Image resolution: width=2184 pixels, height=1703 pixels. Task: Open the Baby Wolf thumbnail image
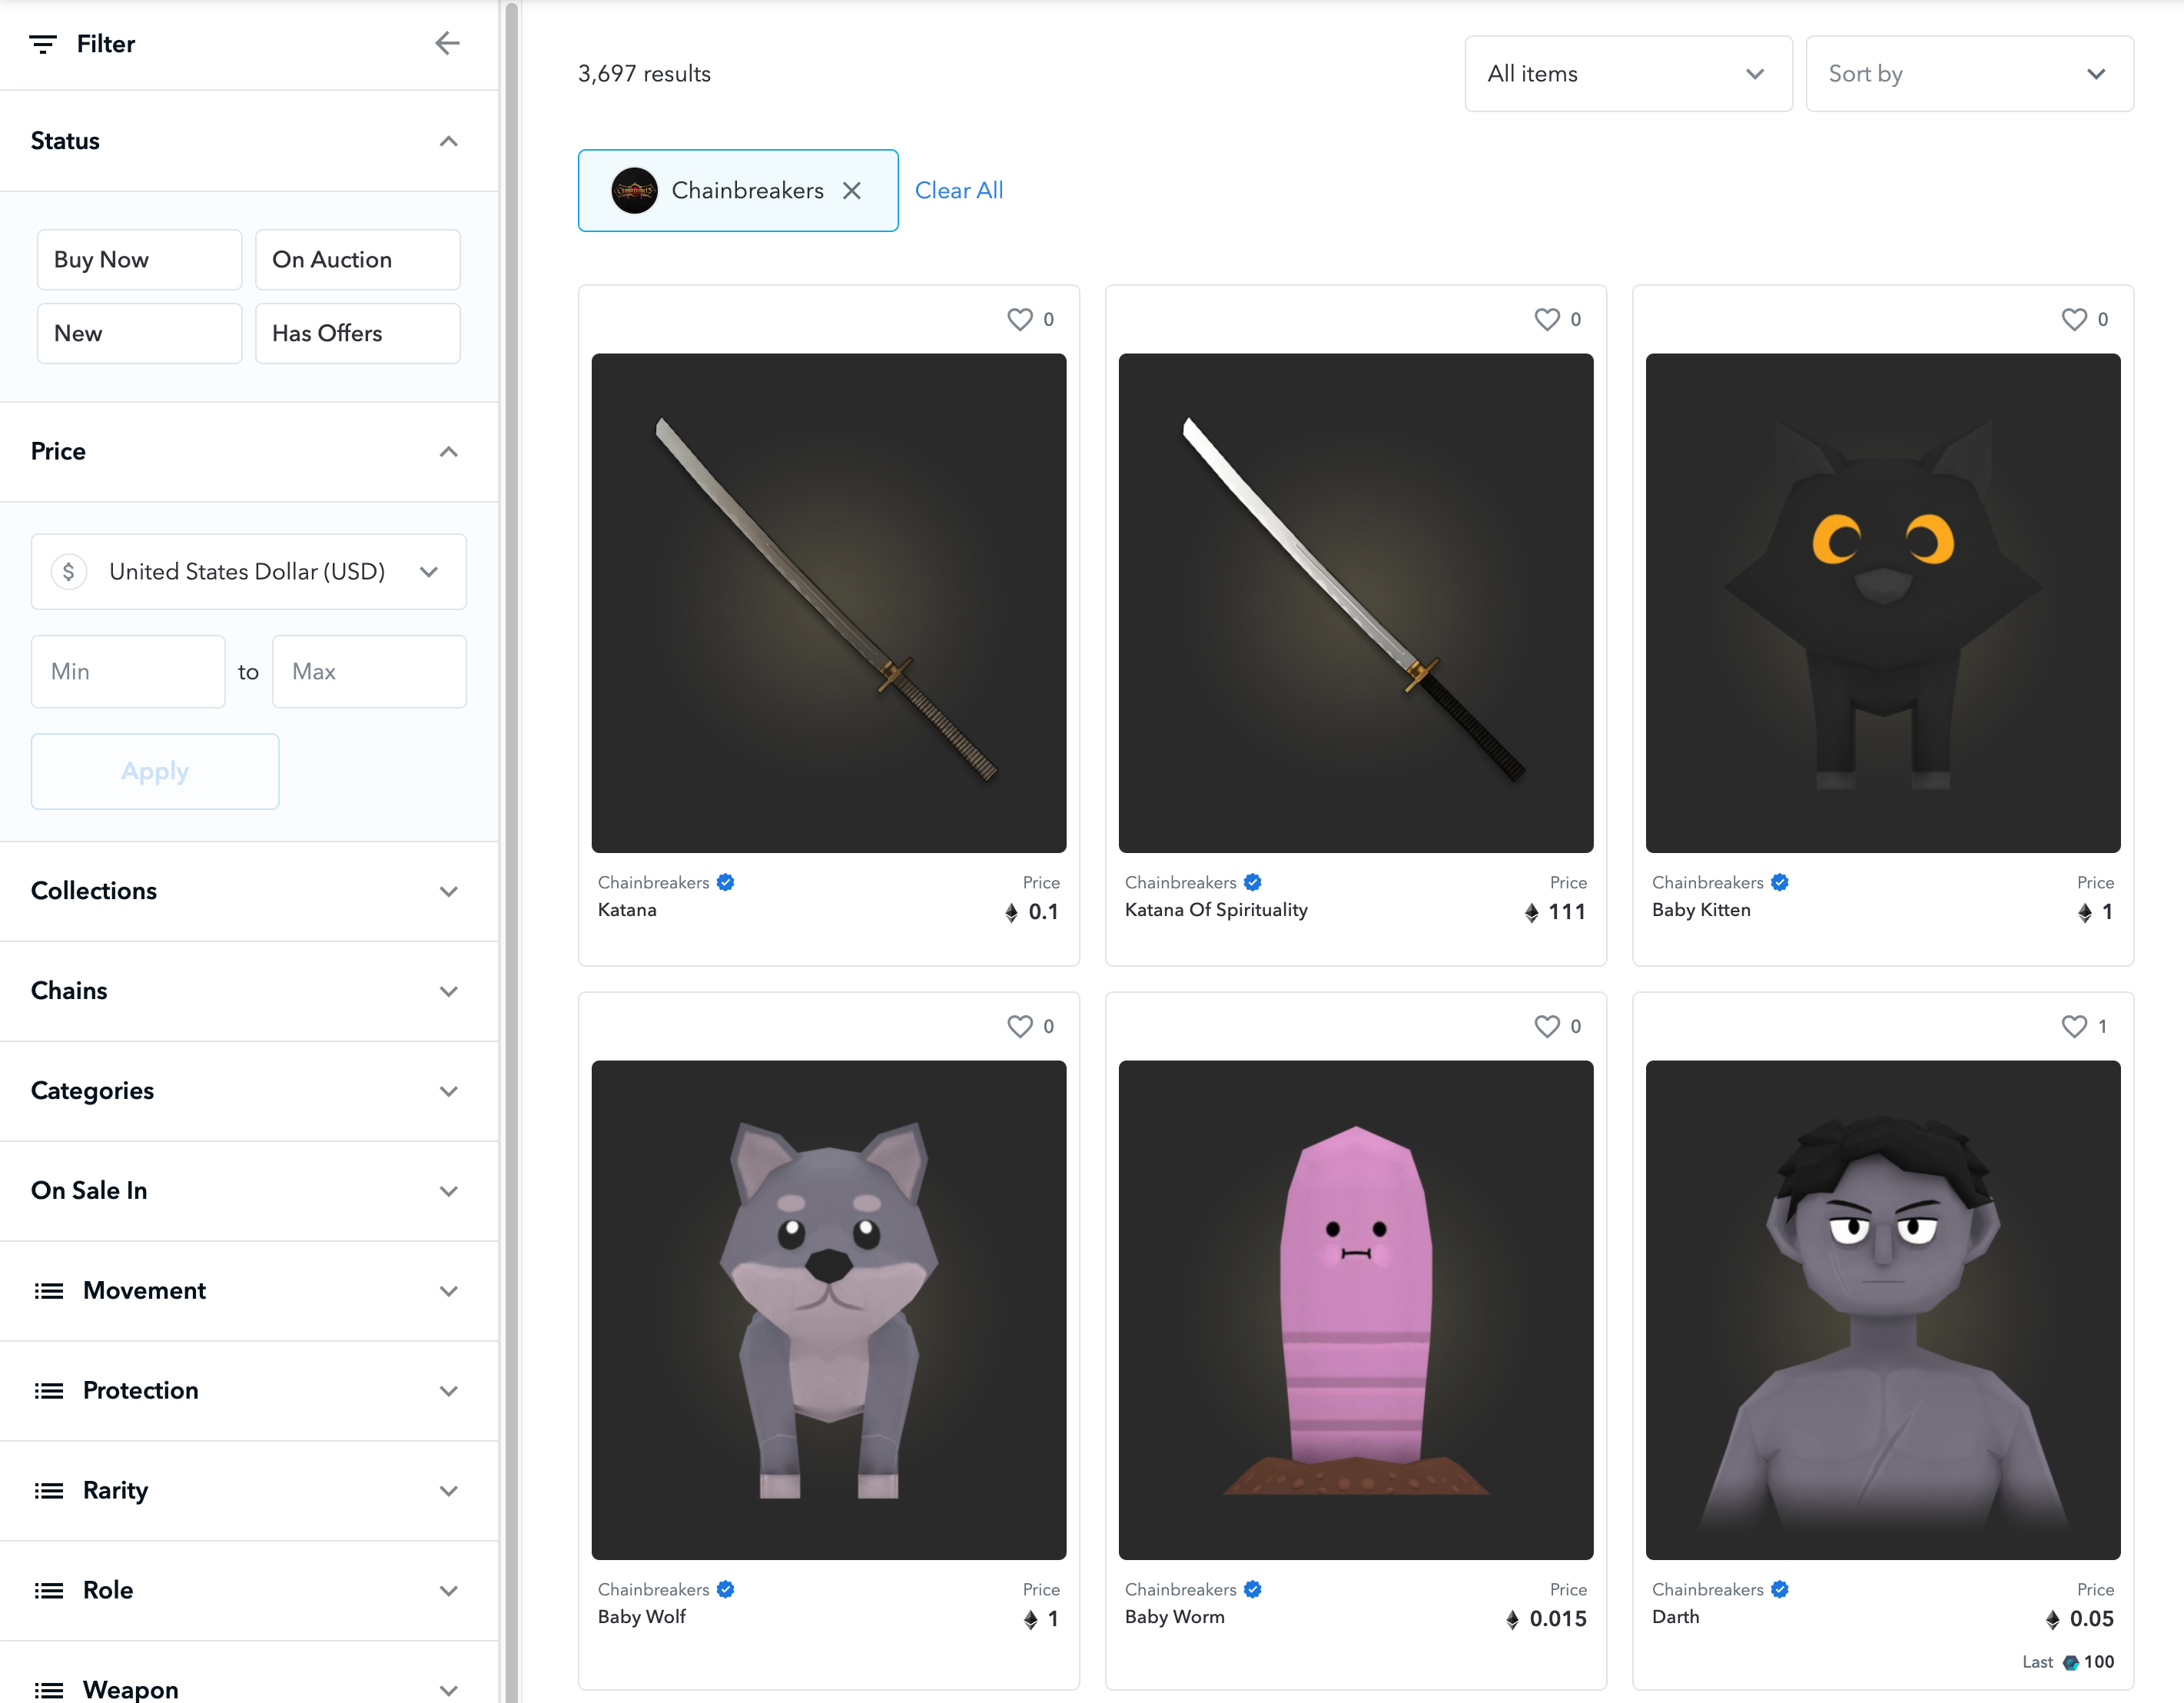coord(828,1310)
